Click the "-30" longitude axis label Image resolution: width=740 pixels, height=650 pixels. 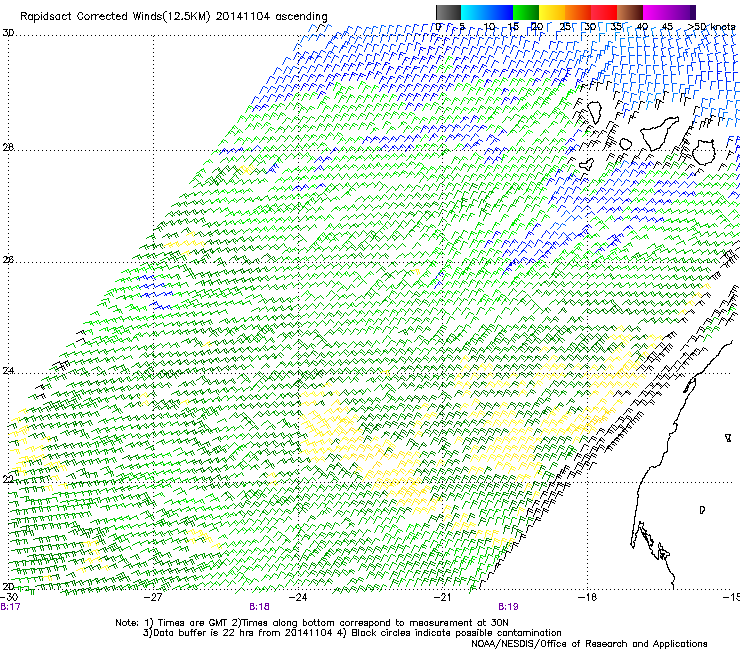[9, 597]
